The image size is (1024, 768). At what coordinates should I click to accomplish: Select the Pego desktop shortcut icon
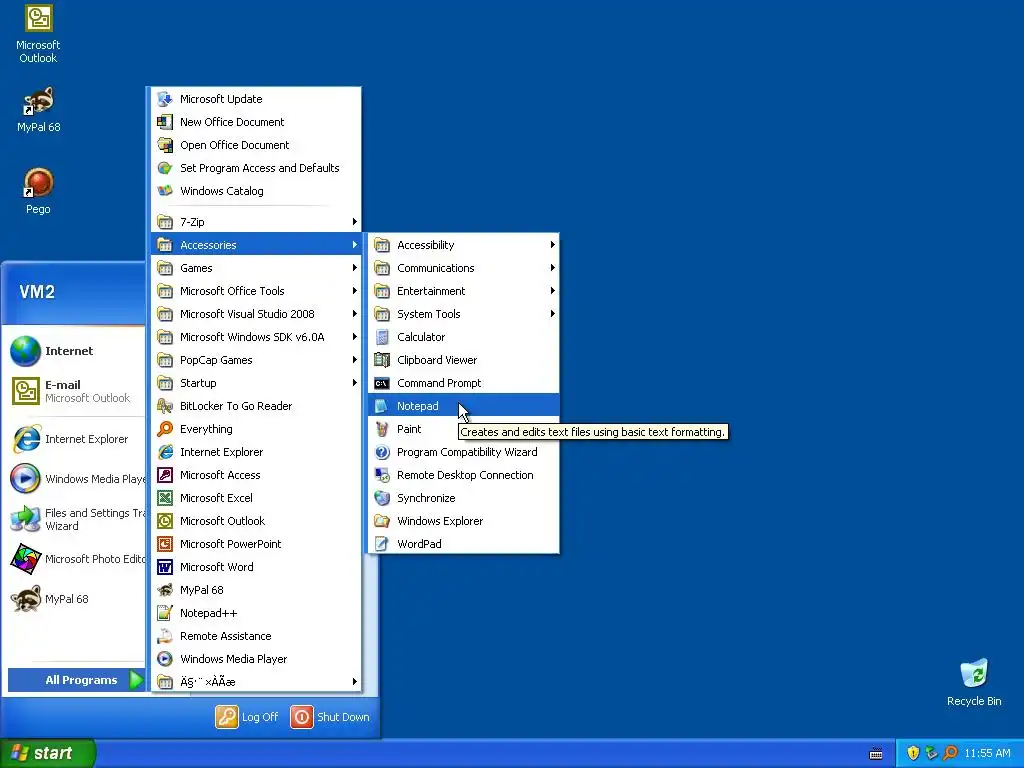38,192
